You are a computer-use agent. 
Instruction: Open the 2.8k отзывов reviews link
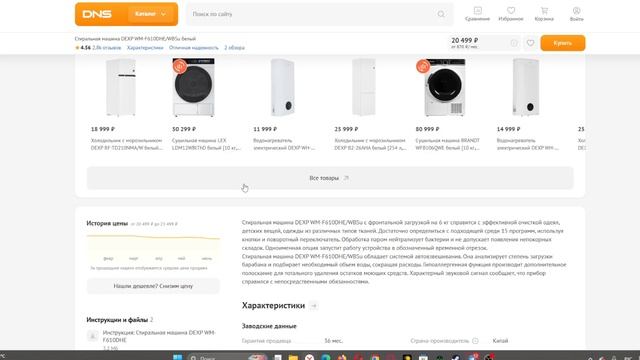point(107,48)
